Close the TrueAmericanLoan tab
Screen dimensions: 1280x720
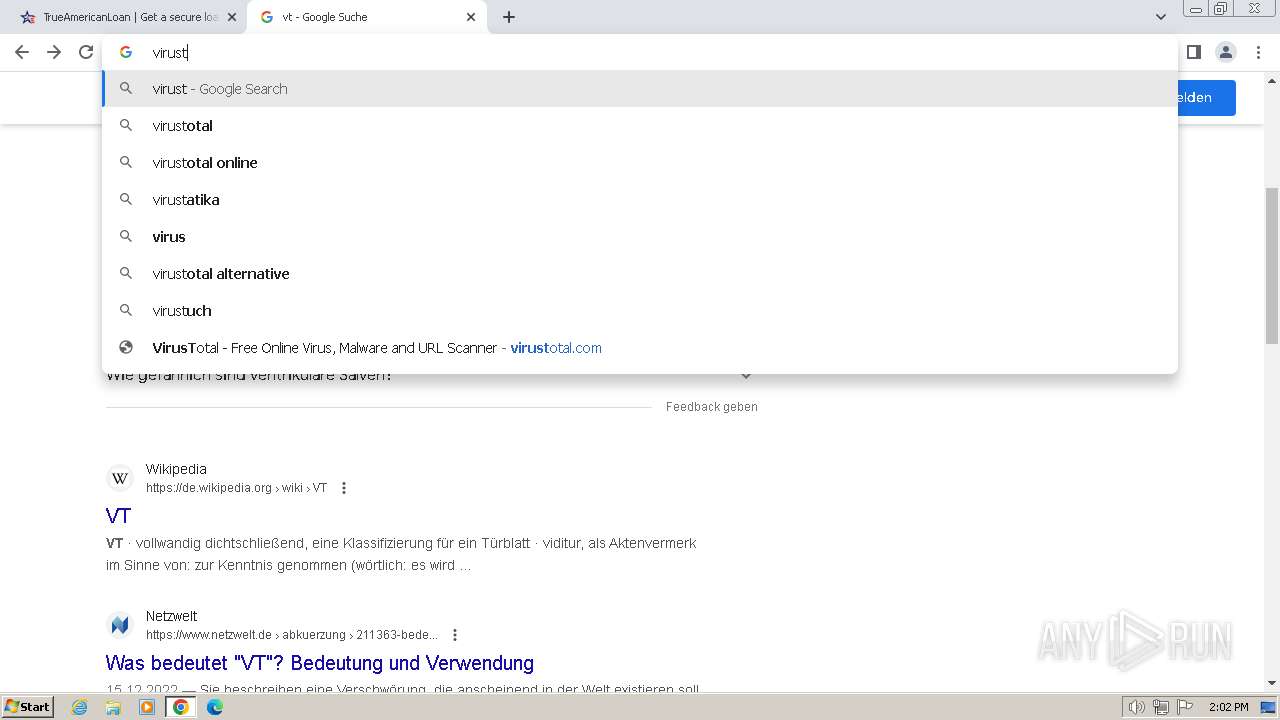232,17
